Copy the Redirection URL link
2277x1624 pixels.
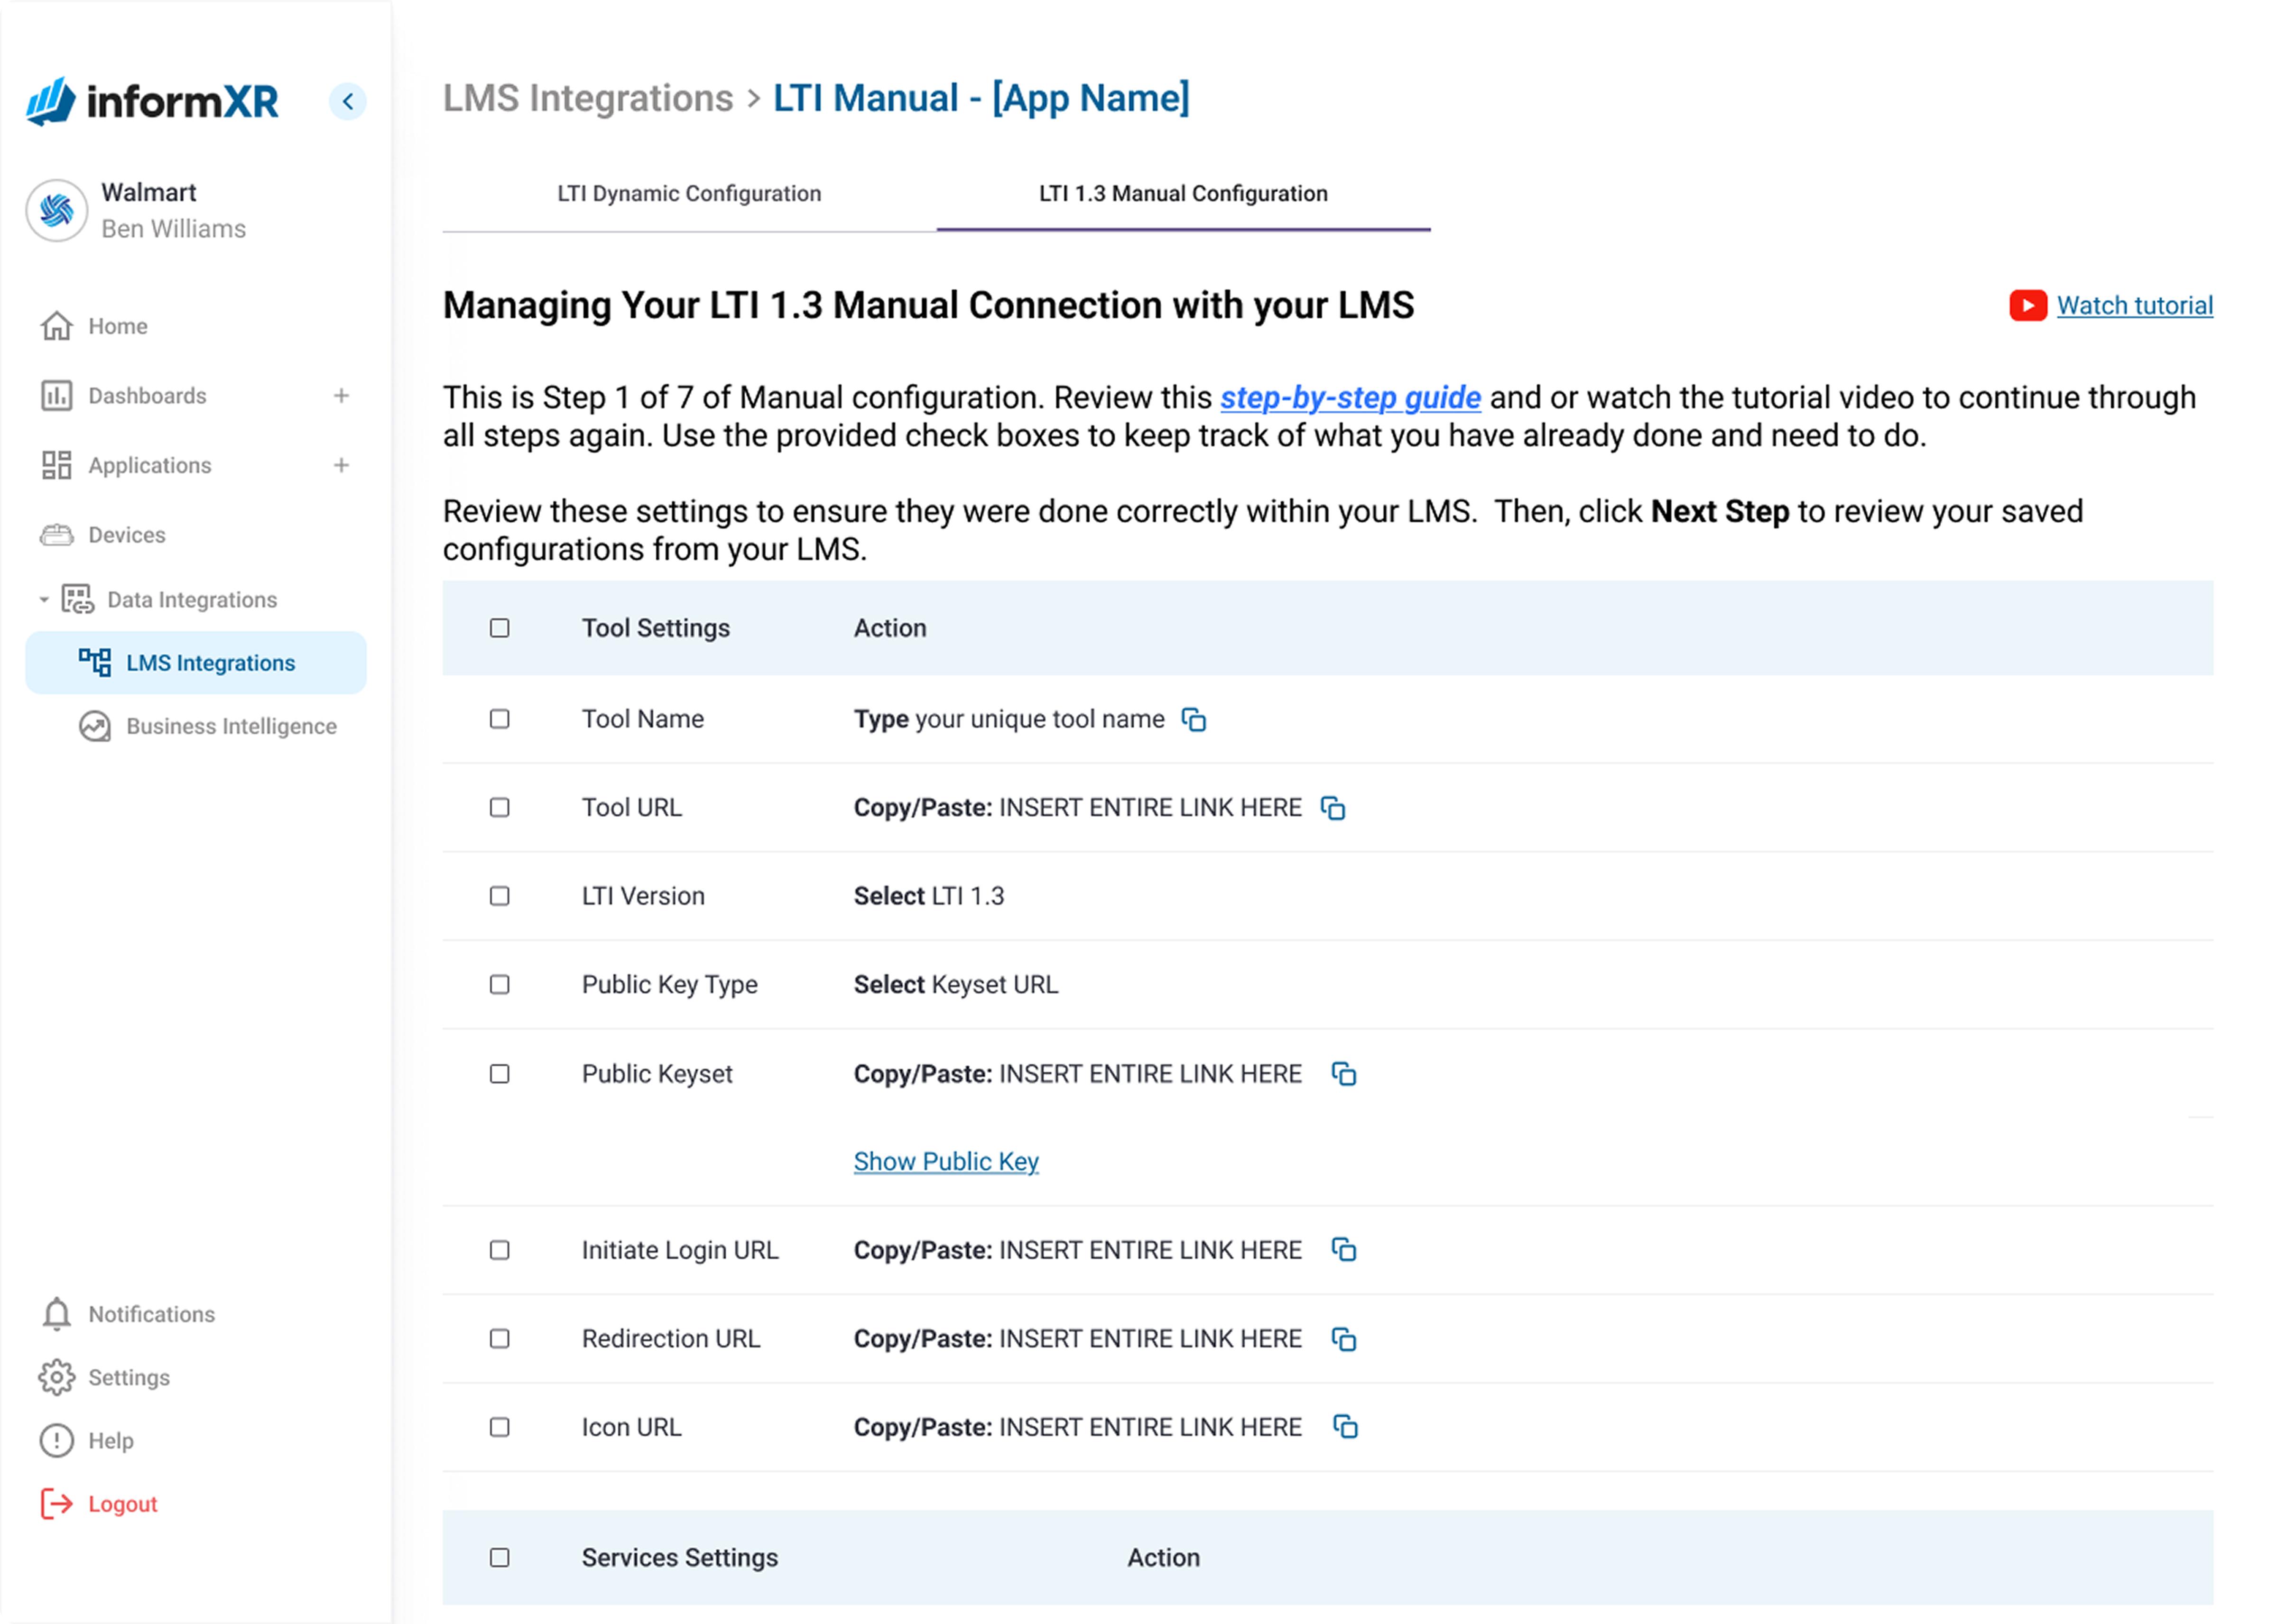[x=1344, y=1339]
